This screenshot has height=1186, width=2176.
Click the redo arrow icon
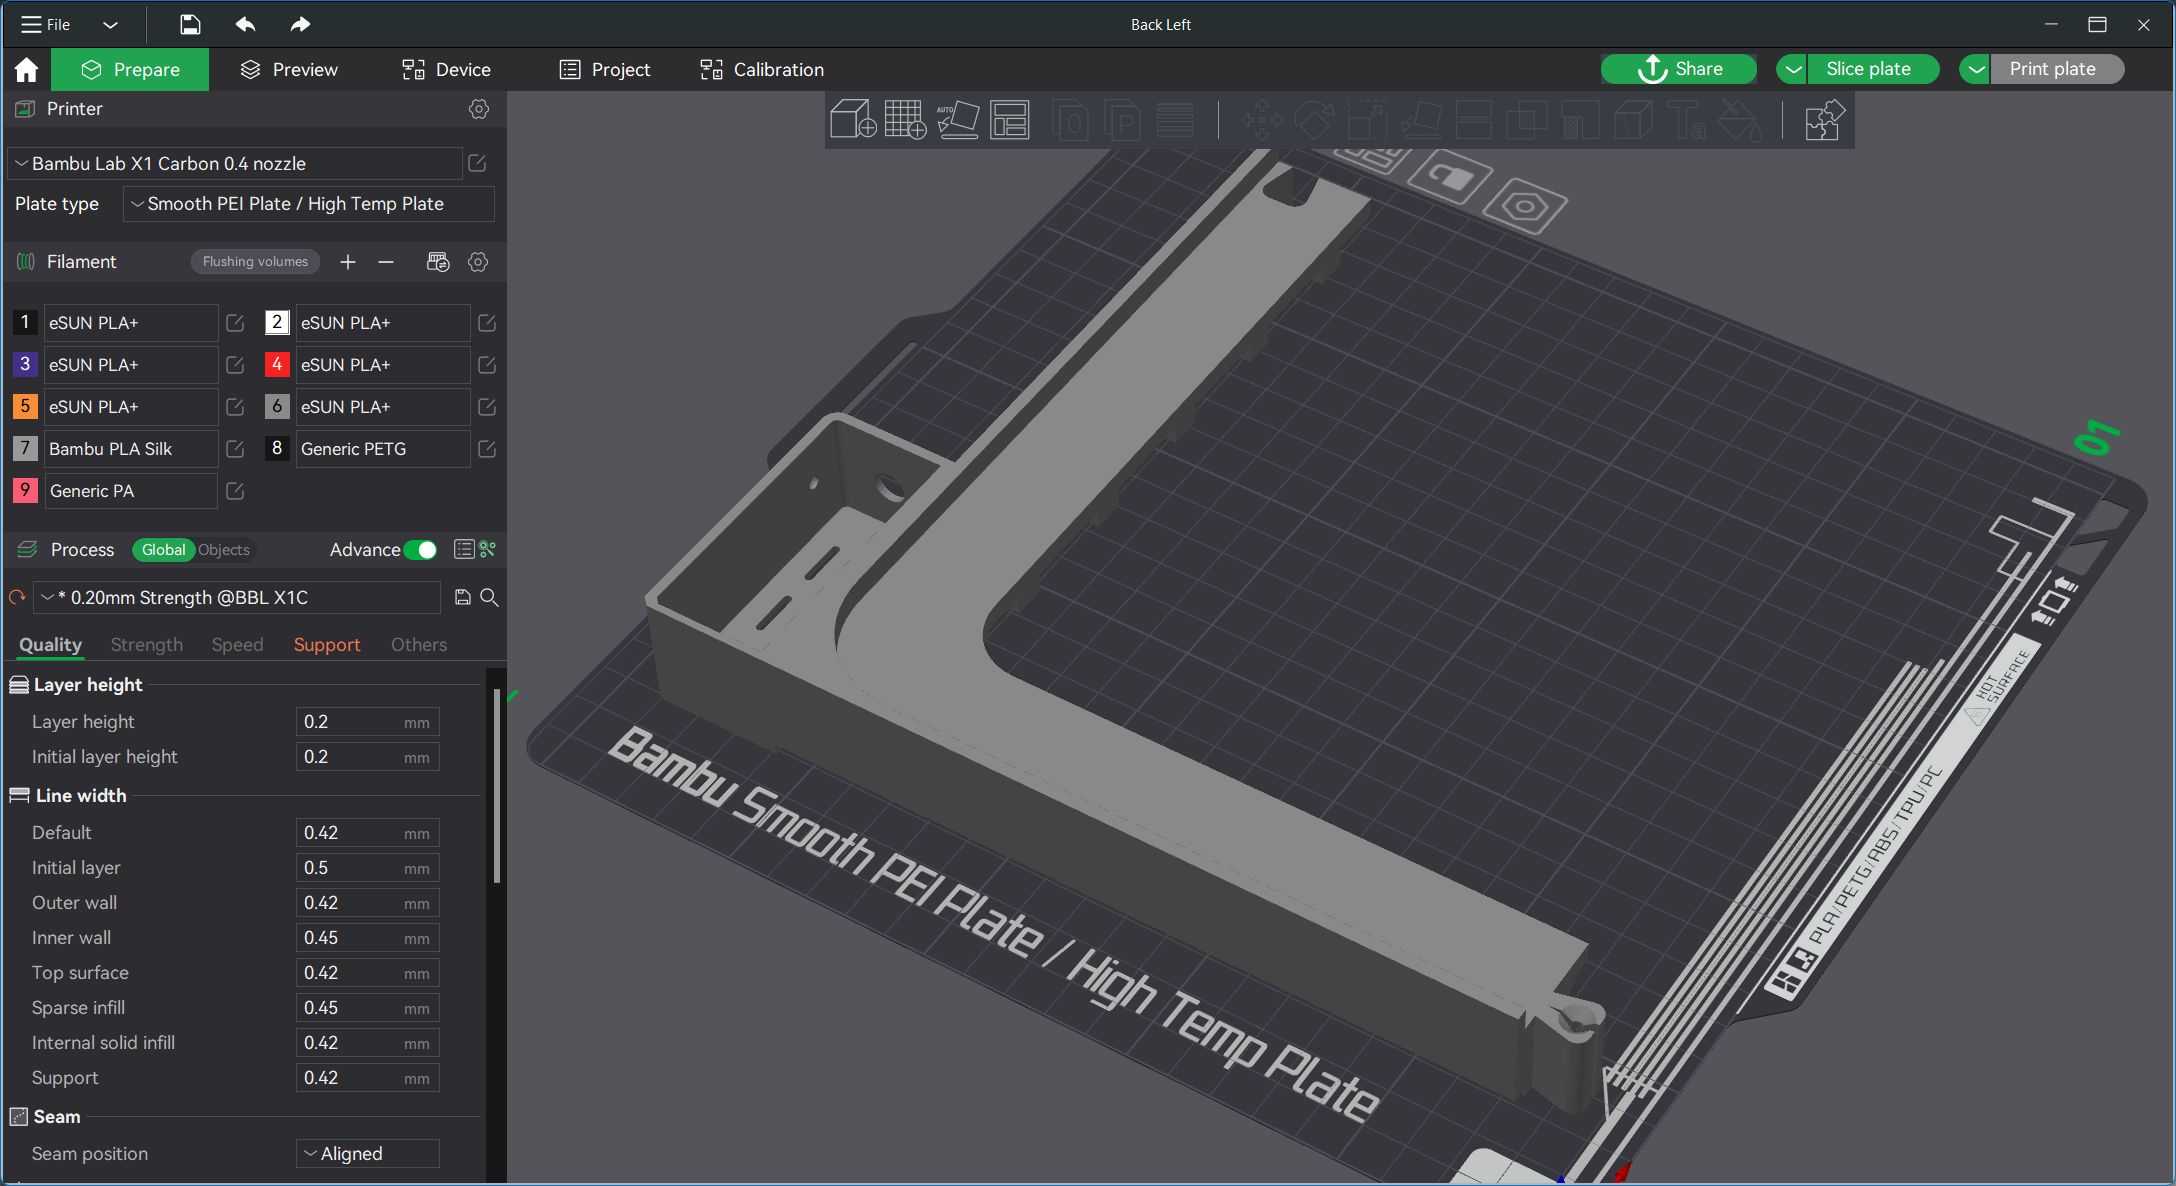(300, 24)
